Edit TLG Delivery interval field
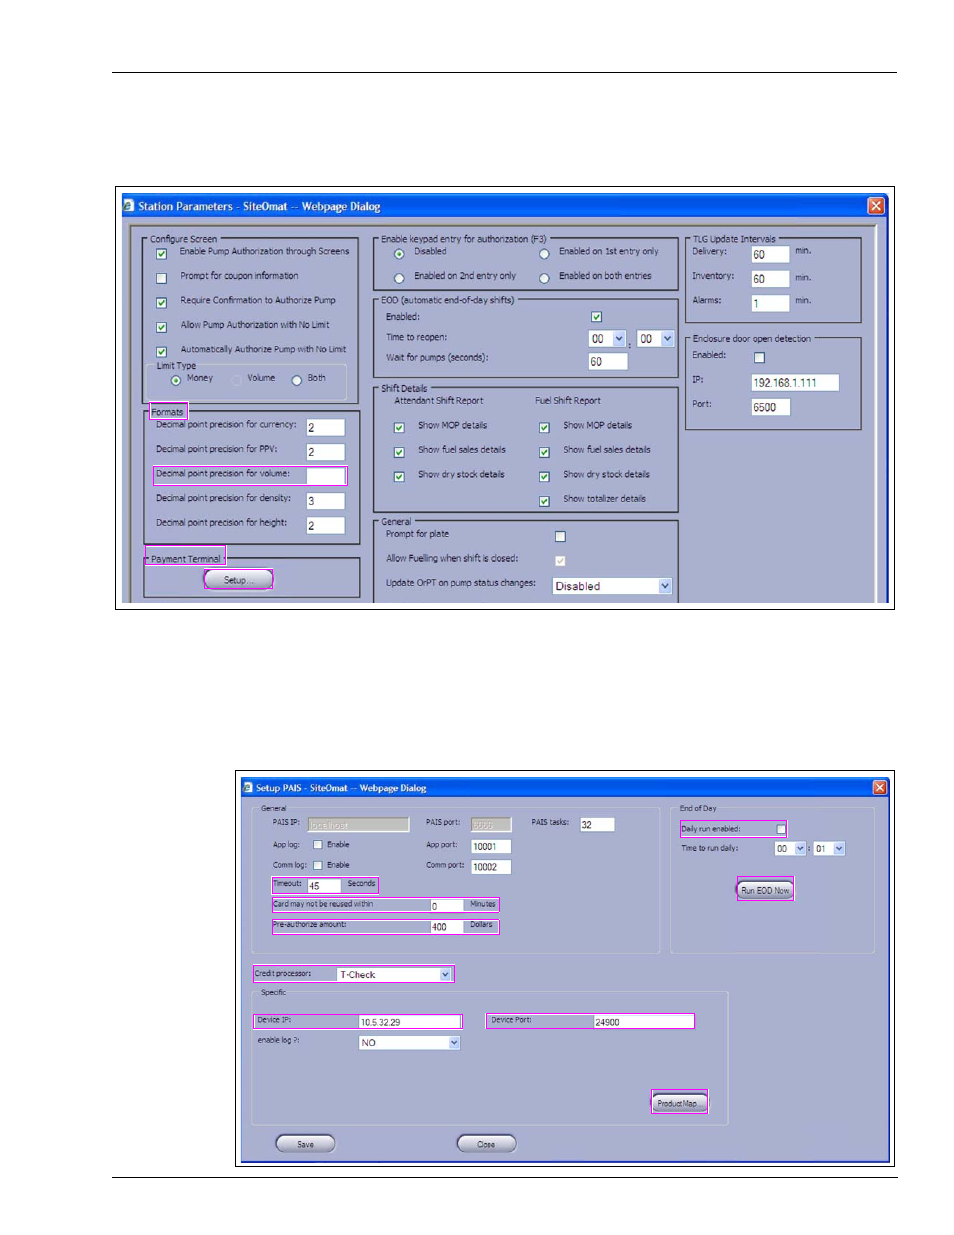Viewport: 954px width, 1235px height. pyautogui.click(x=770, y=255)
